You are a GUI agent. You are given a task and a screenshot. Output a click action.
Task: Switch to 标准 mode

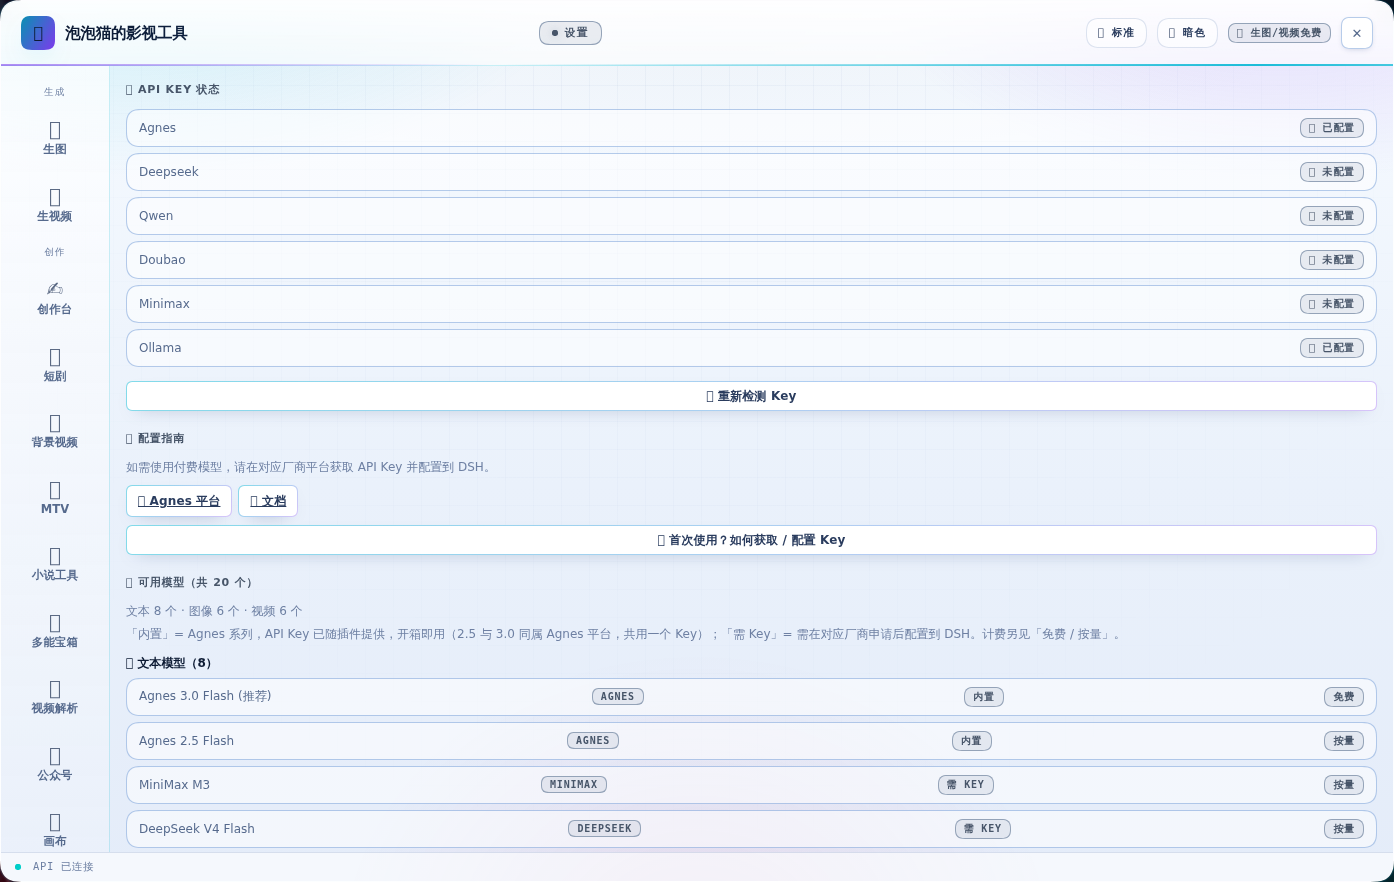[x=1116, y=33]
